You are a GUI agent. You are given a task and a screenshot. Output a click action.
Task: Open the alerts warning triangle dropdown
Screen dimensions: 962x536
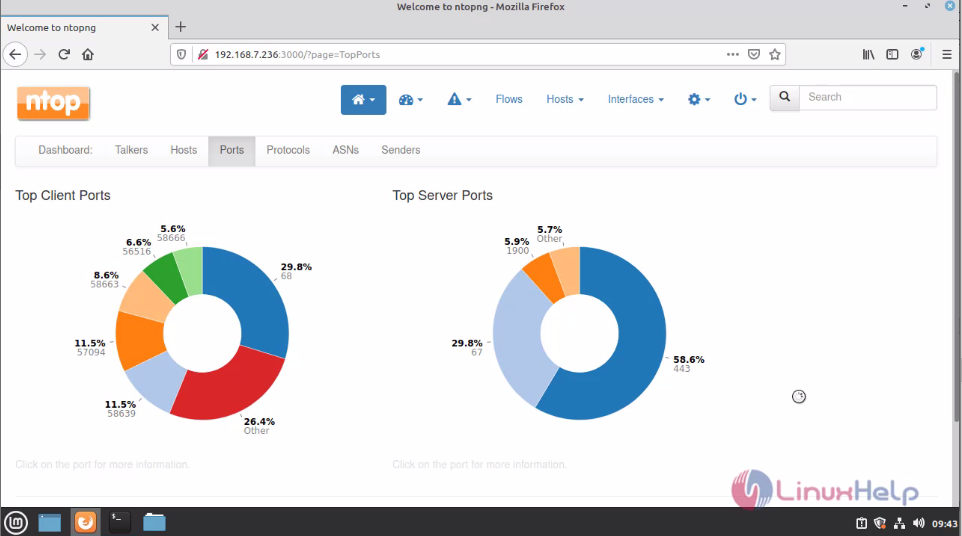(x=459, y=99)
